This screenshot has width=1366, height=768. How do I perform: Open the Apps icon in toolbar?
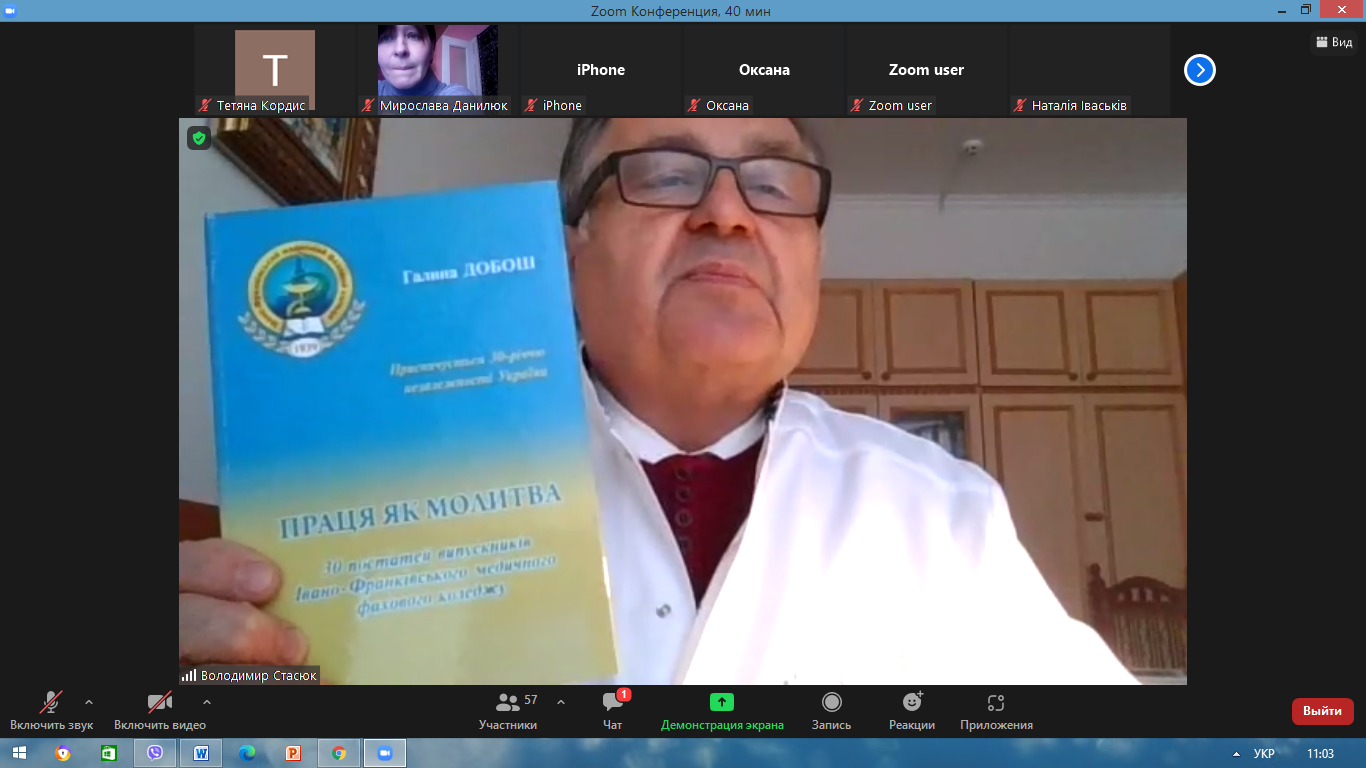[995, 702]
